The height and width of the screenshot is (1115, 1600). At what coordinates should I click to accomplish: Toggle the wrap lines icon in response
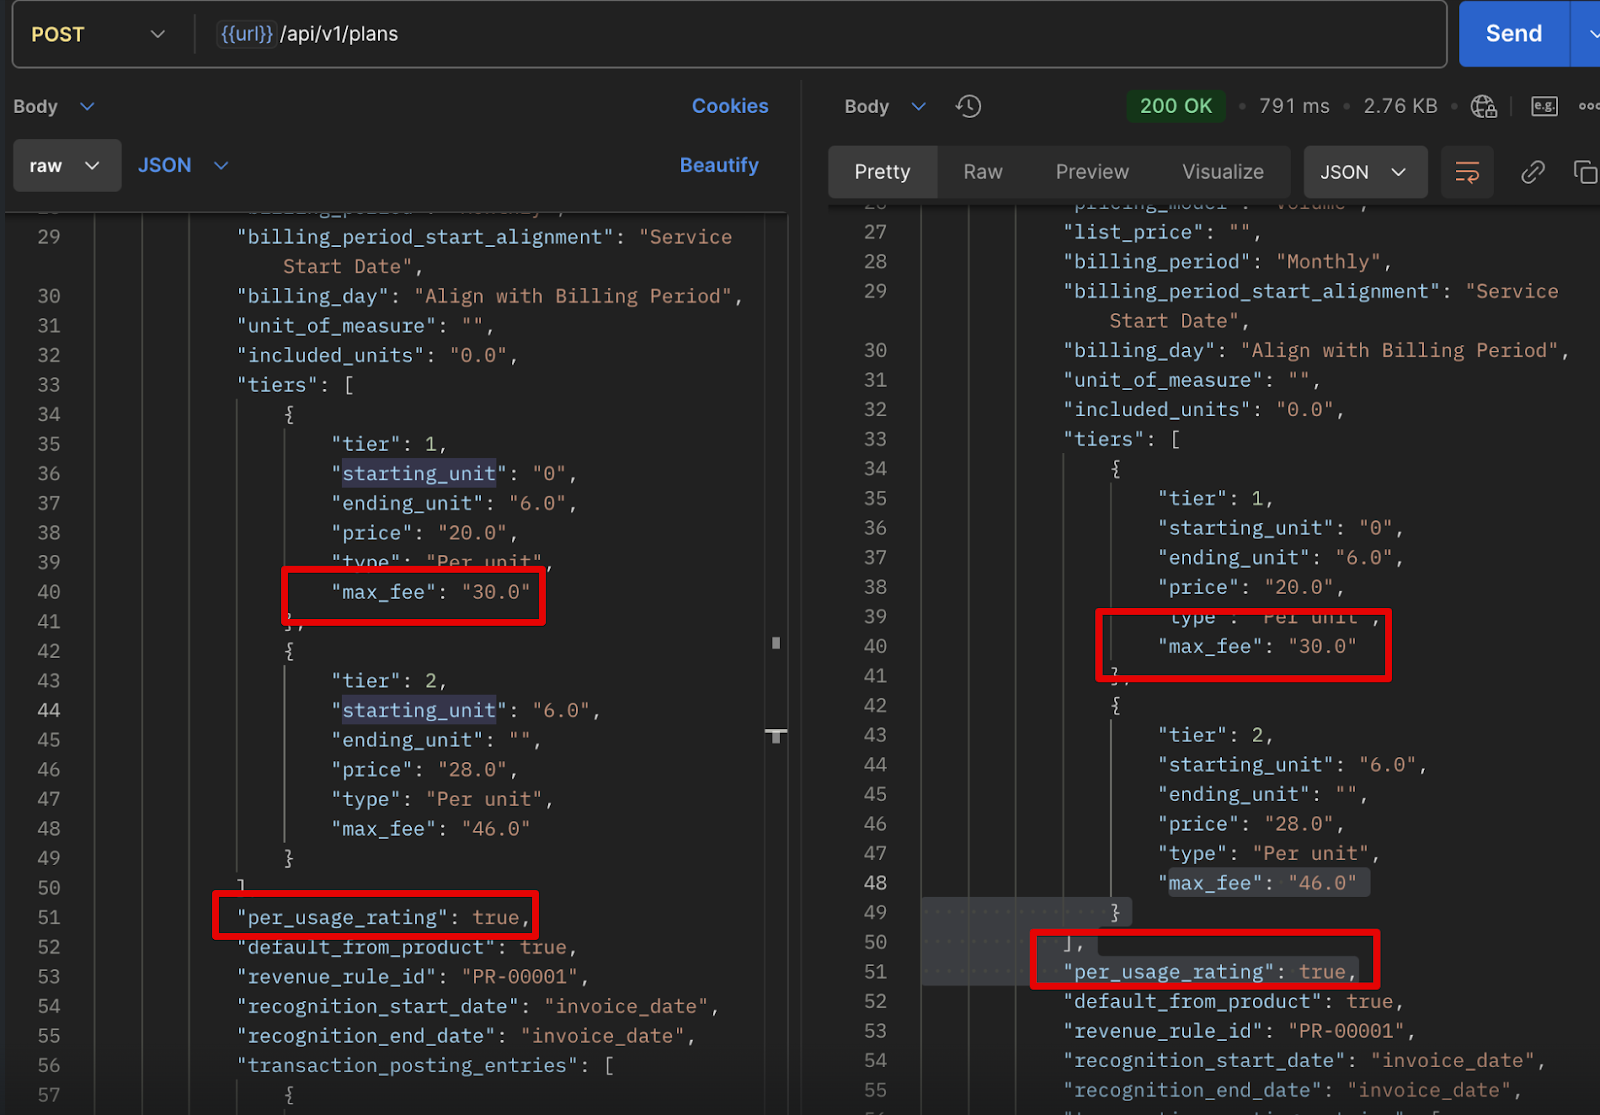[1467, 172]
